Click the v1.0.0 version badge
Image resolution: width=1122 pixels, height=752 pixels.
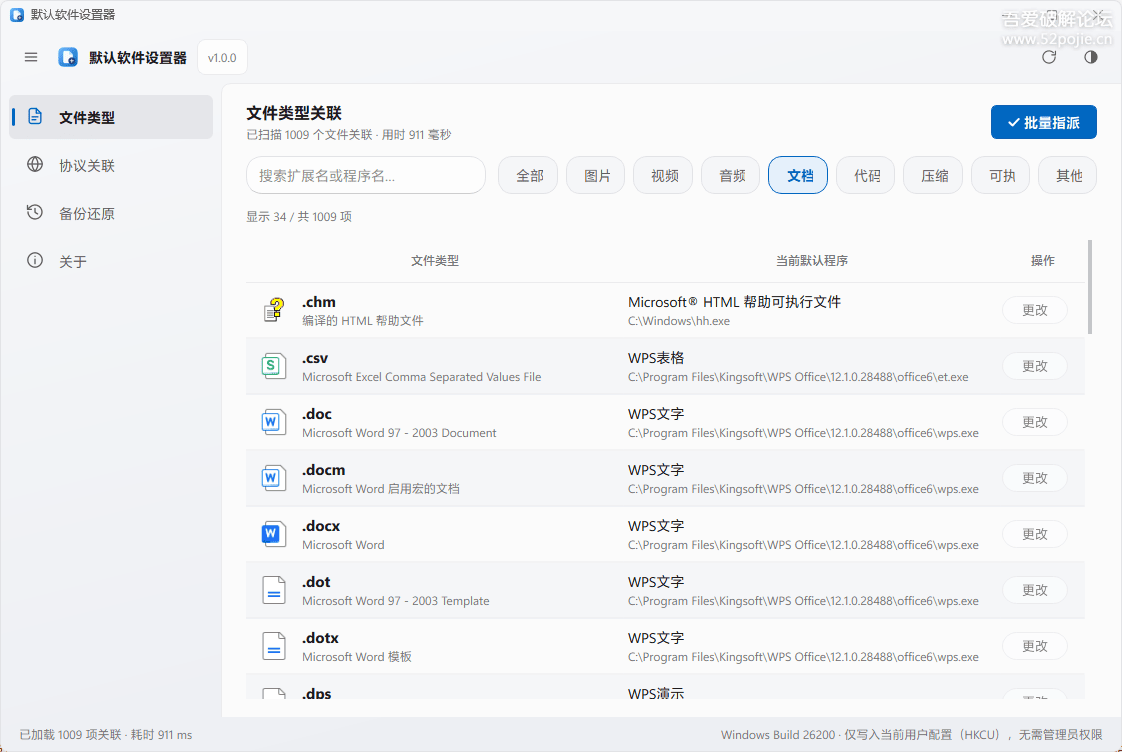222,57
